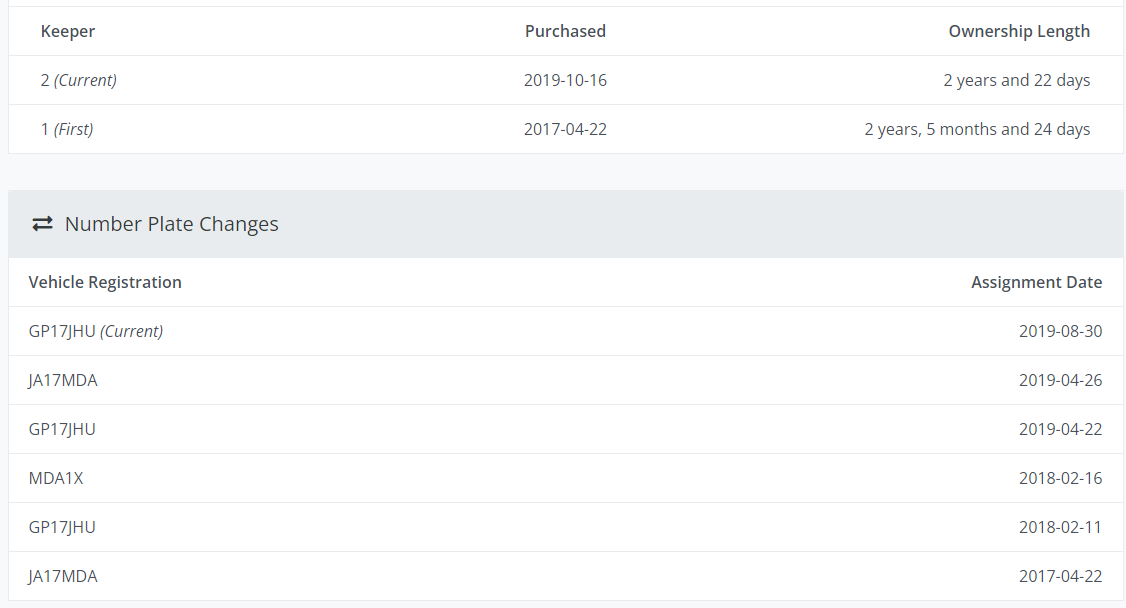Click the Vehicle Registration column header
The height and width of the screenshot is (608, 1126).
pyautogui.click(x=105, y=282)
